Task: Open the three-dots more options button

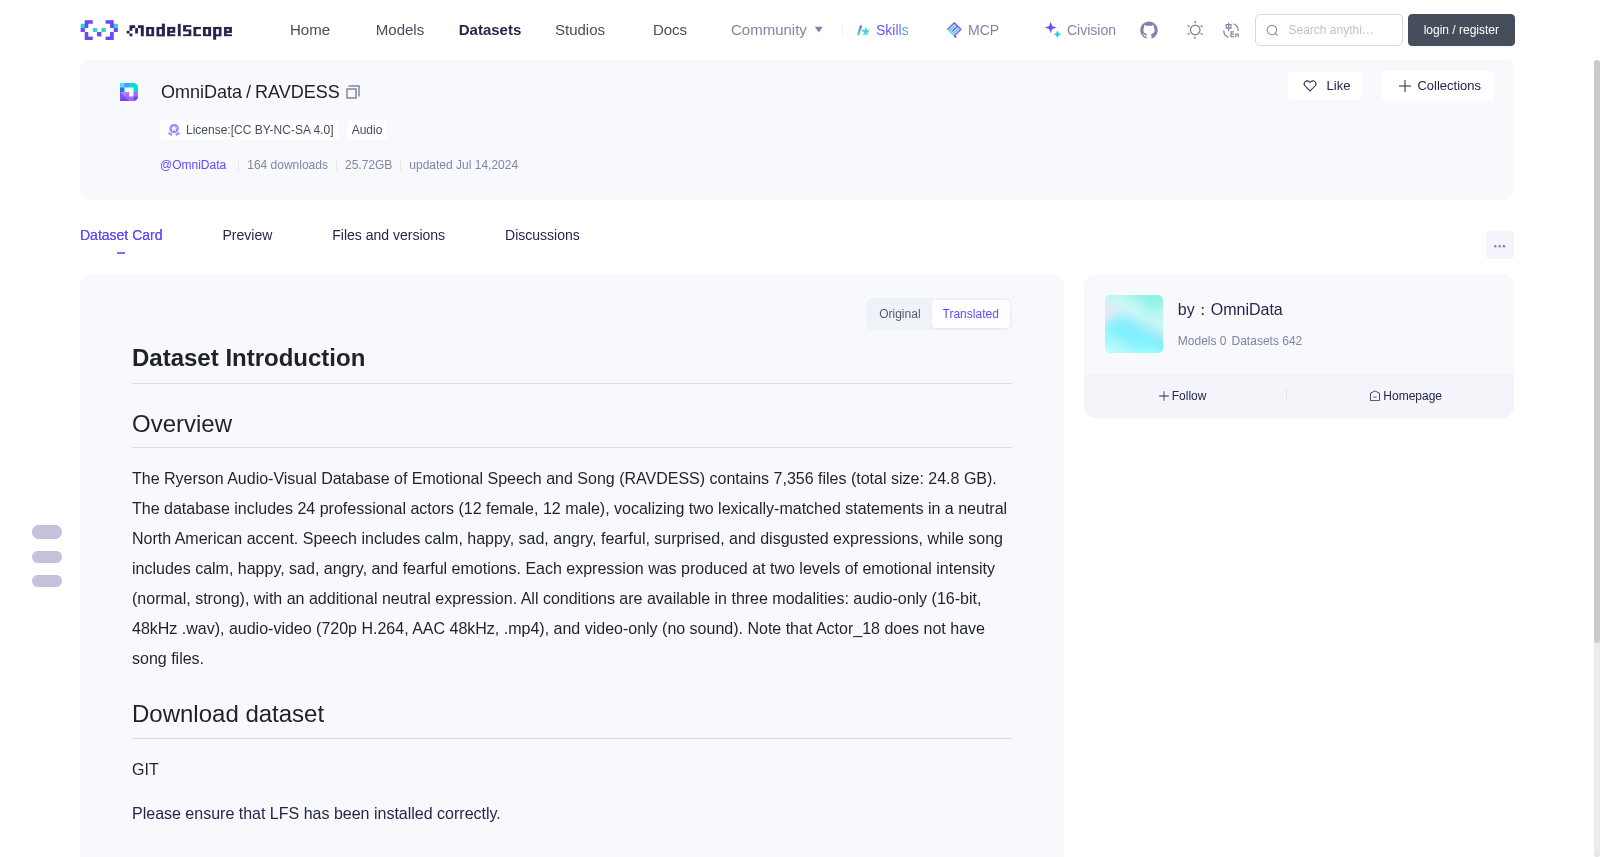Action: point(1499,245)
